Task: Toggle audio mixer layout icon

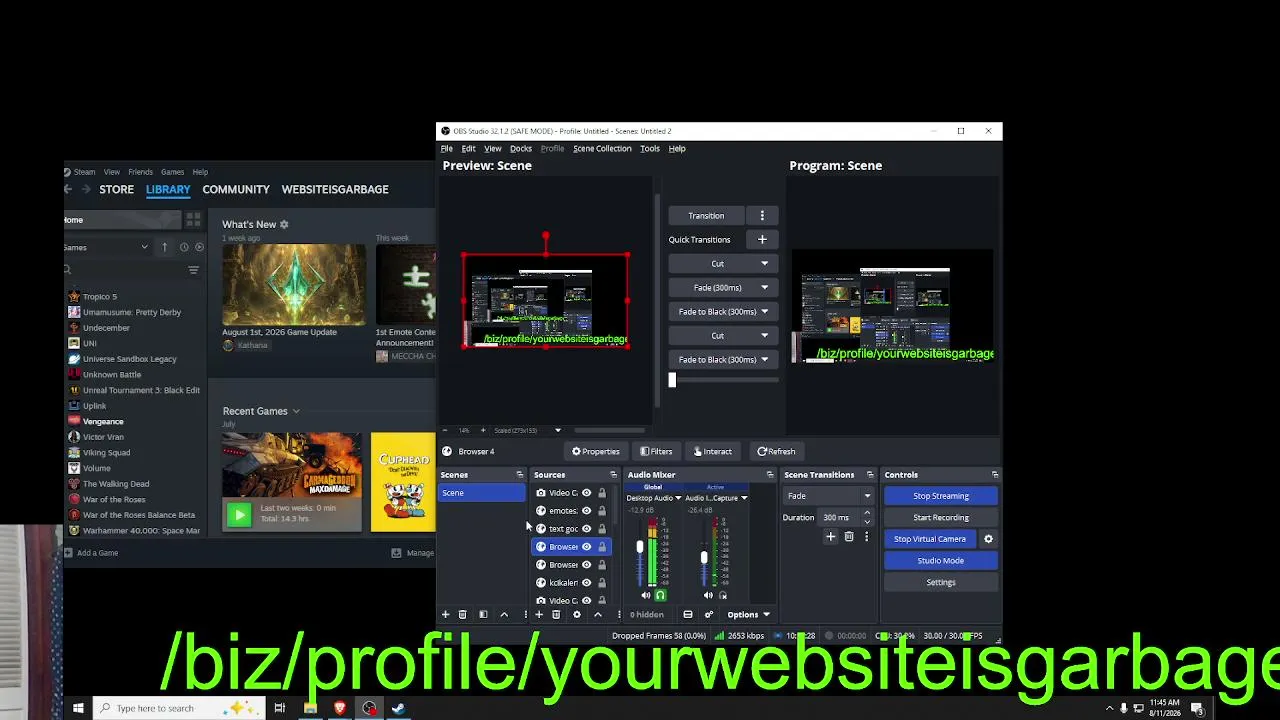Action: (x=688, y=615)
